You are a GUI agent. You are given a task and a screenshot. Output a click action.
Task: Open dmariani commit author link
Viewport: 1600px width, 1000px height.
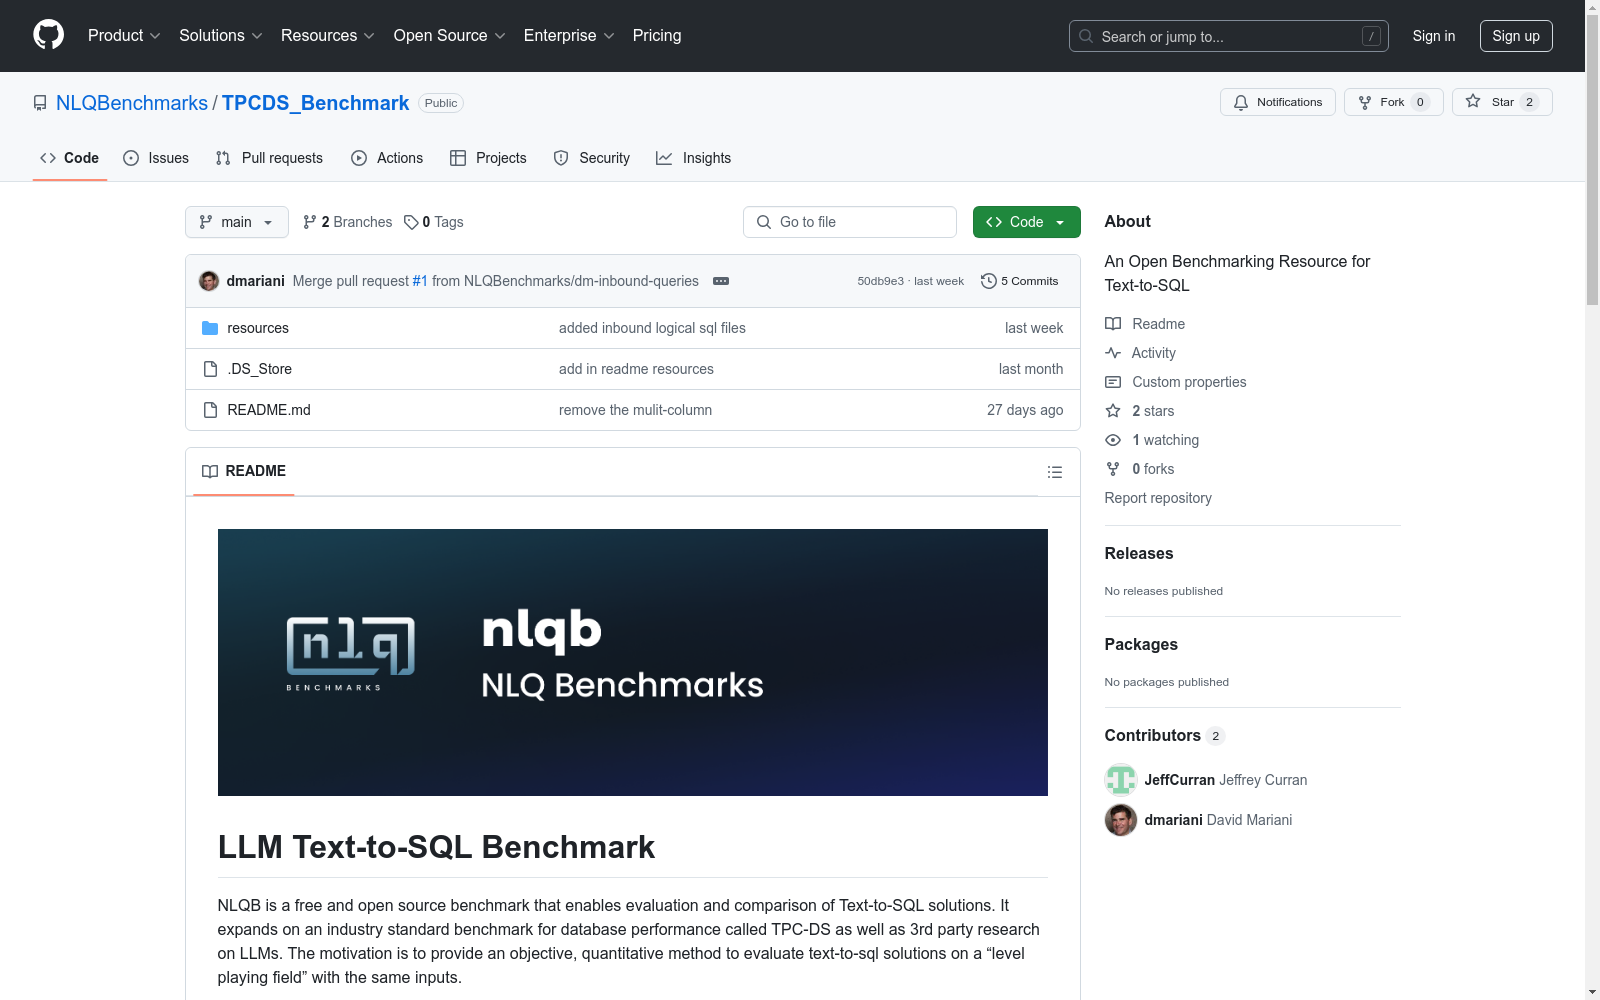[x=256, y=281]
